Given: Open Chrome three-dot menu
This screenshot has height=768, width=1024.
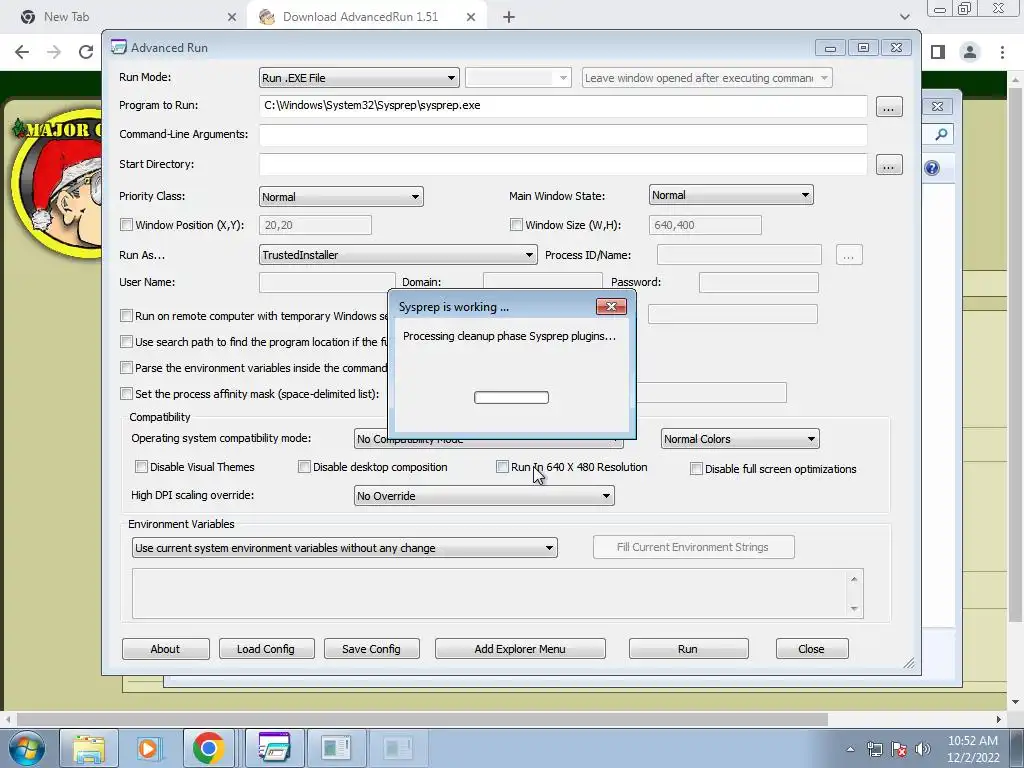Looking at the screenshot, I should (x=1002, y=52).
